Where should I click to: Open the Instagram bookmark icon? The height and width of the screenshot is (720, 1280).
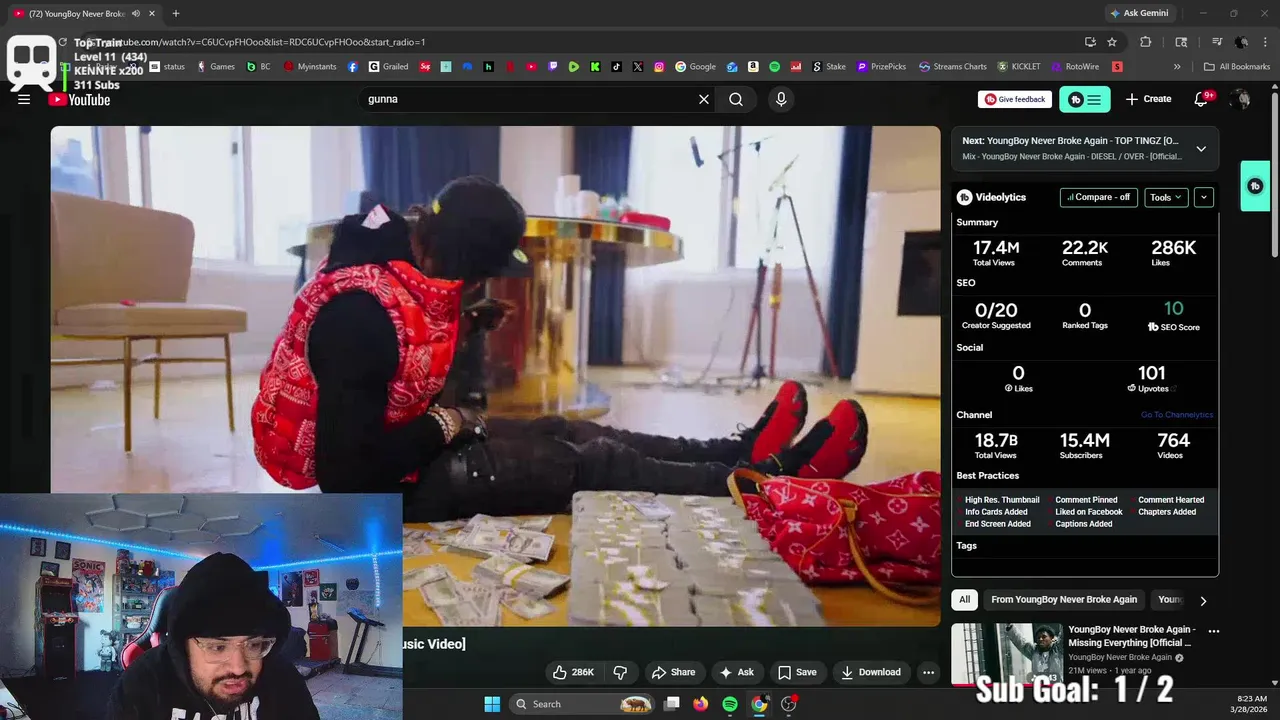pos(659,67)
